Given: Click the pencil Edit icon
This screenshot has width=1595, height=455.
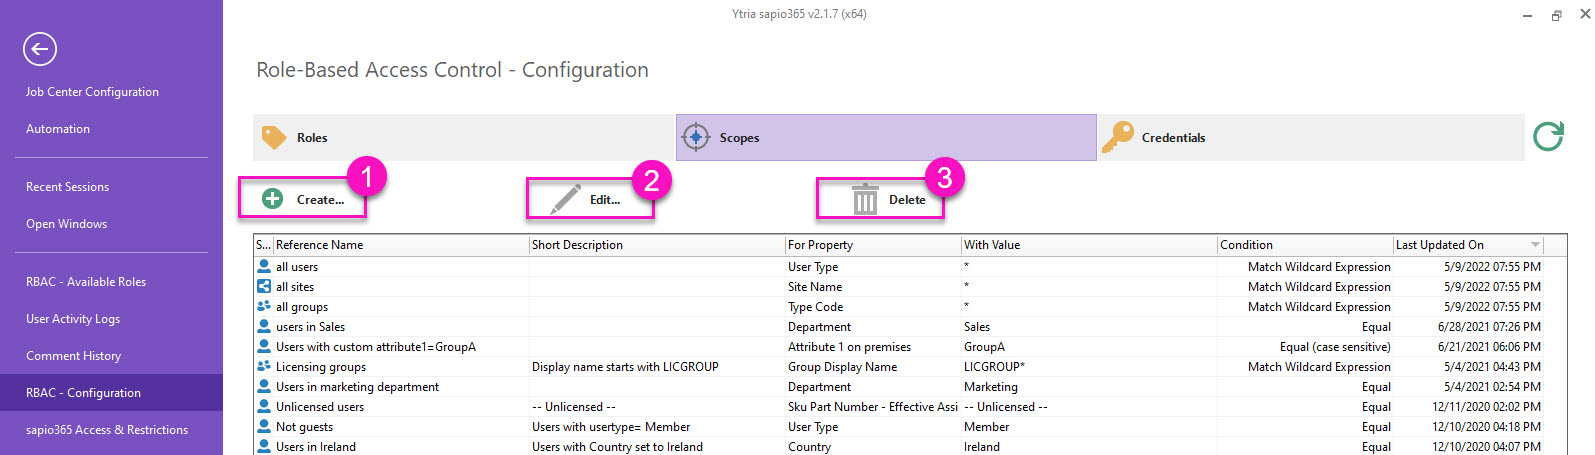Looking at the screenshot, I should [566, 199].
